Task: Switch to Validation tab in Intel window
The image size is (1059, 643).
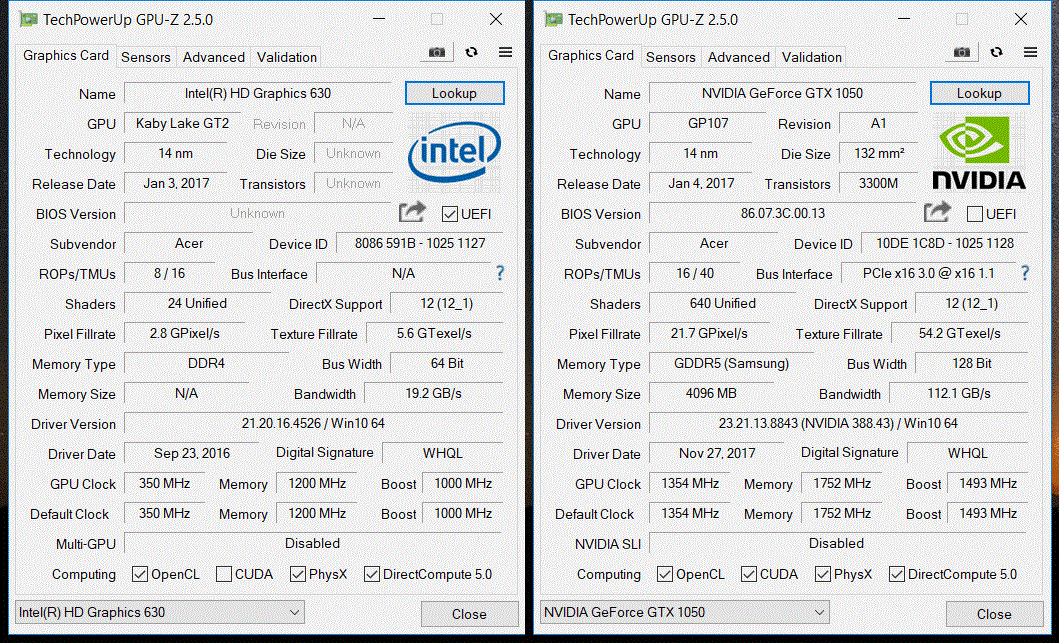Action: click(x=286, y=57)
